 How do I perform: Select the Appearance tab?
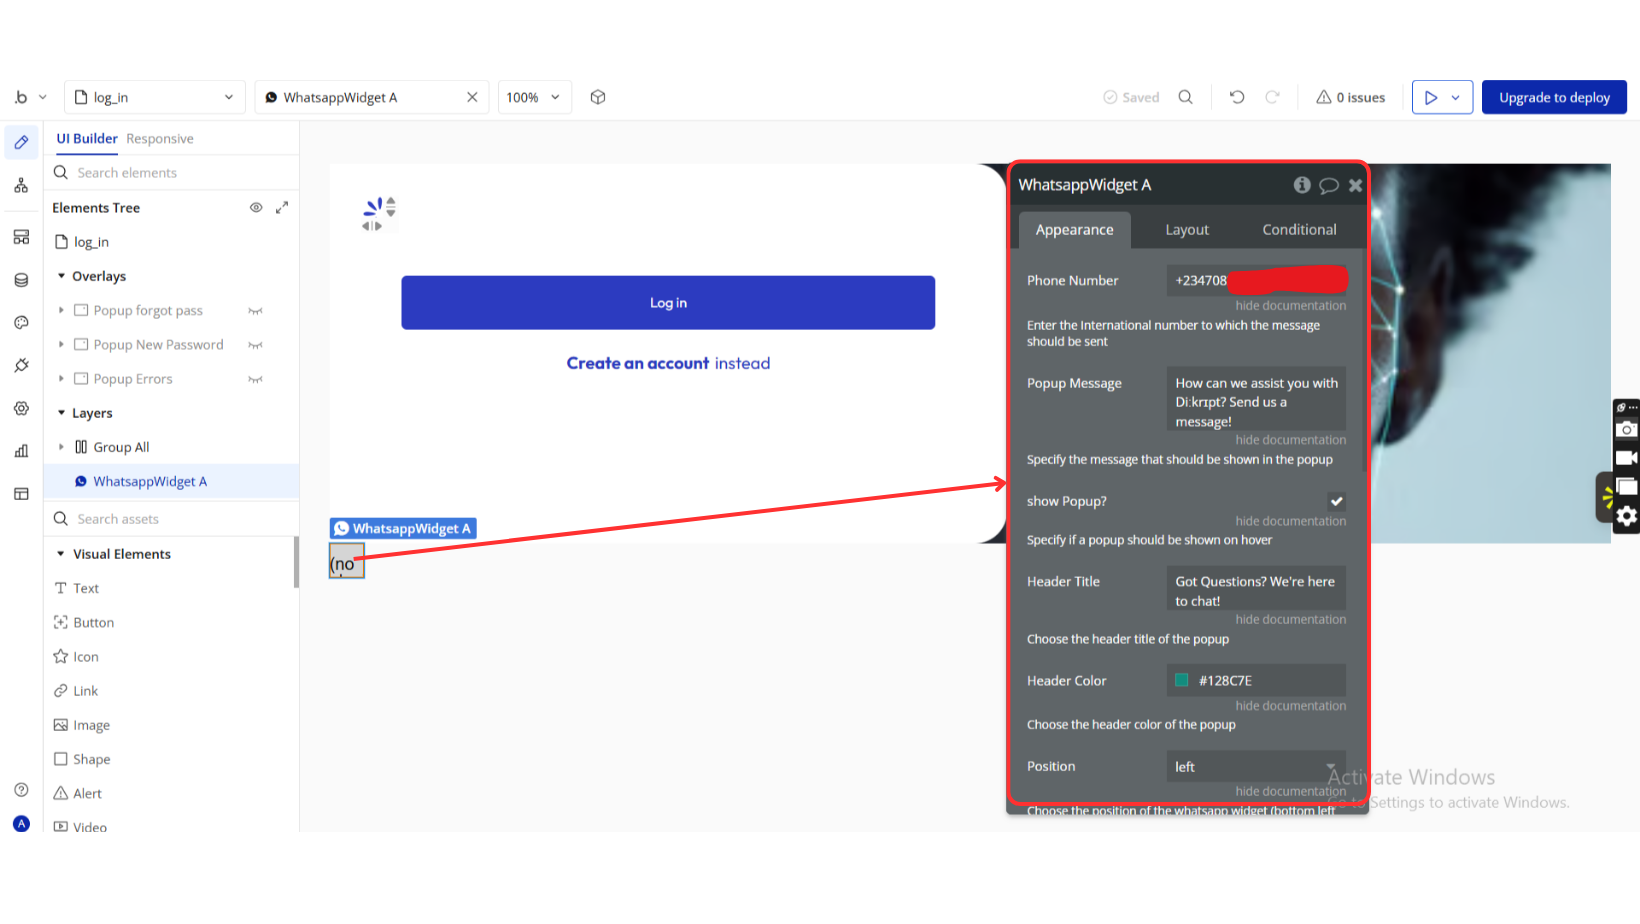[1074, 230]
